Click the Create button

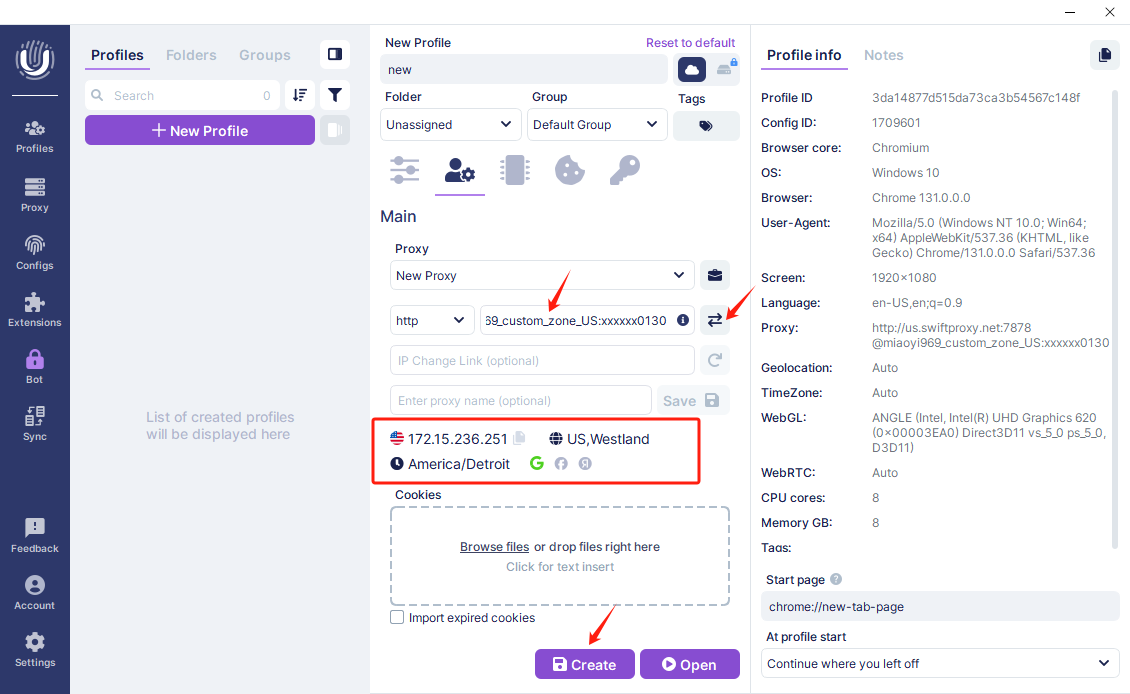click(x=584, y=665)
